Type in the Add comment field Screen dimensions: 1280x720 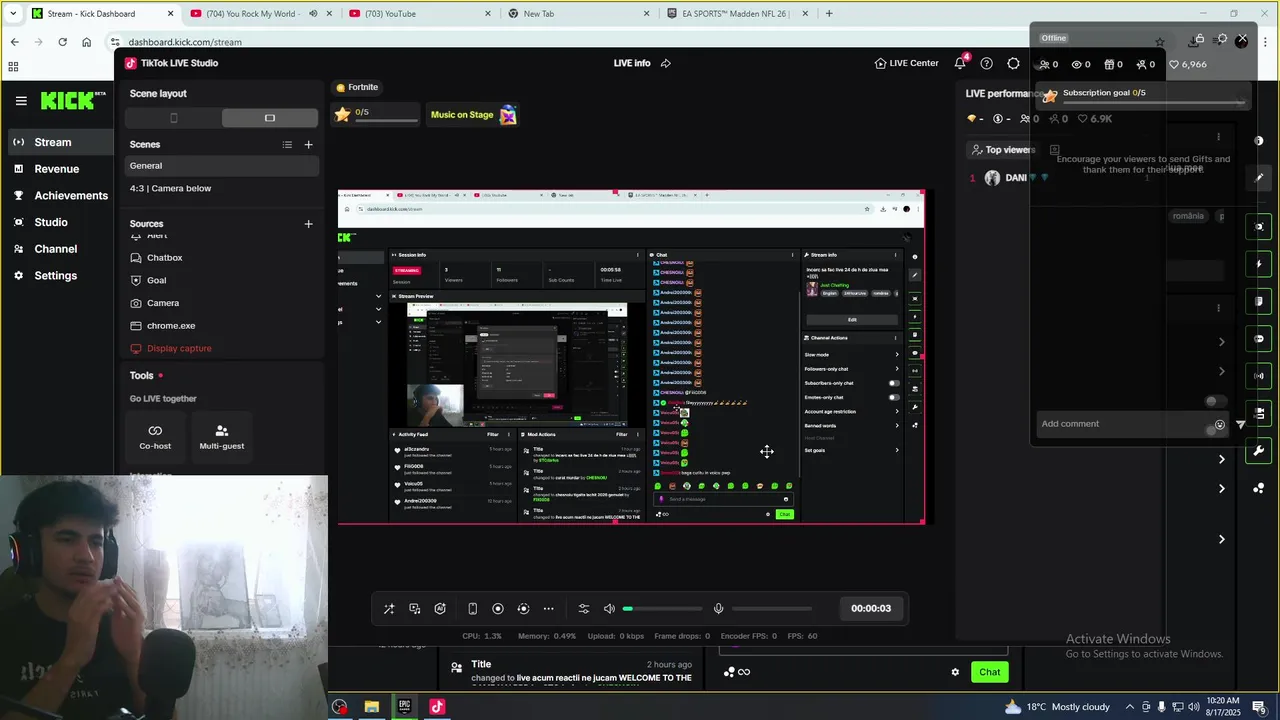point(1120,424)
